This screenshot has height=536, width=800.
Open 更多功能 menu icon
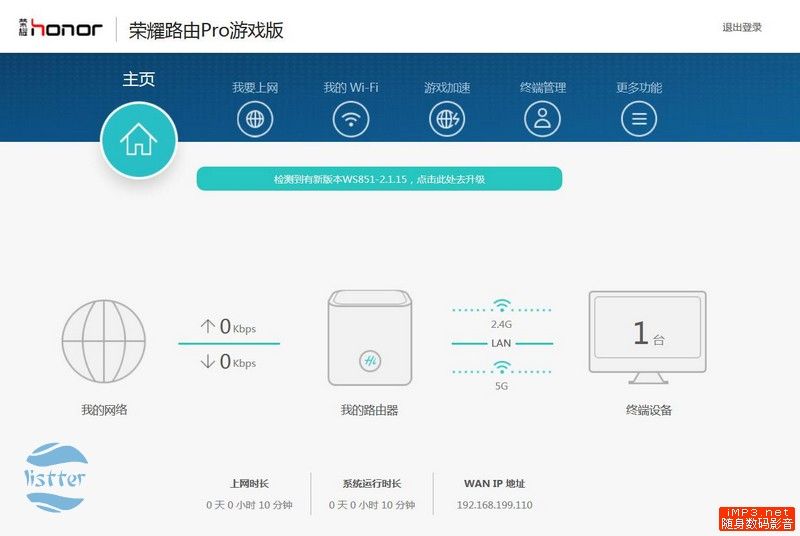639,119
